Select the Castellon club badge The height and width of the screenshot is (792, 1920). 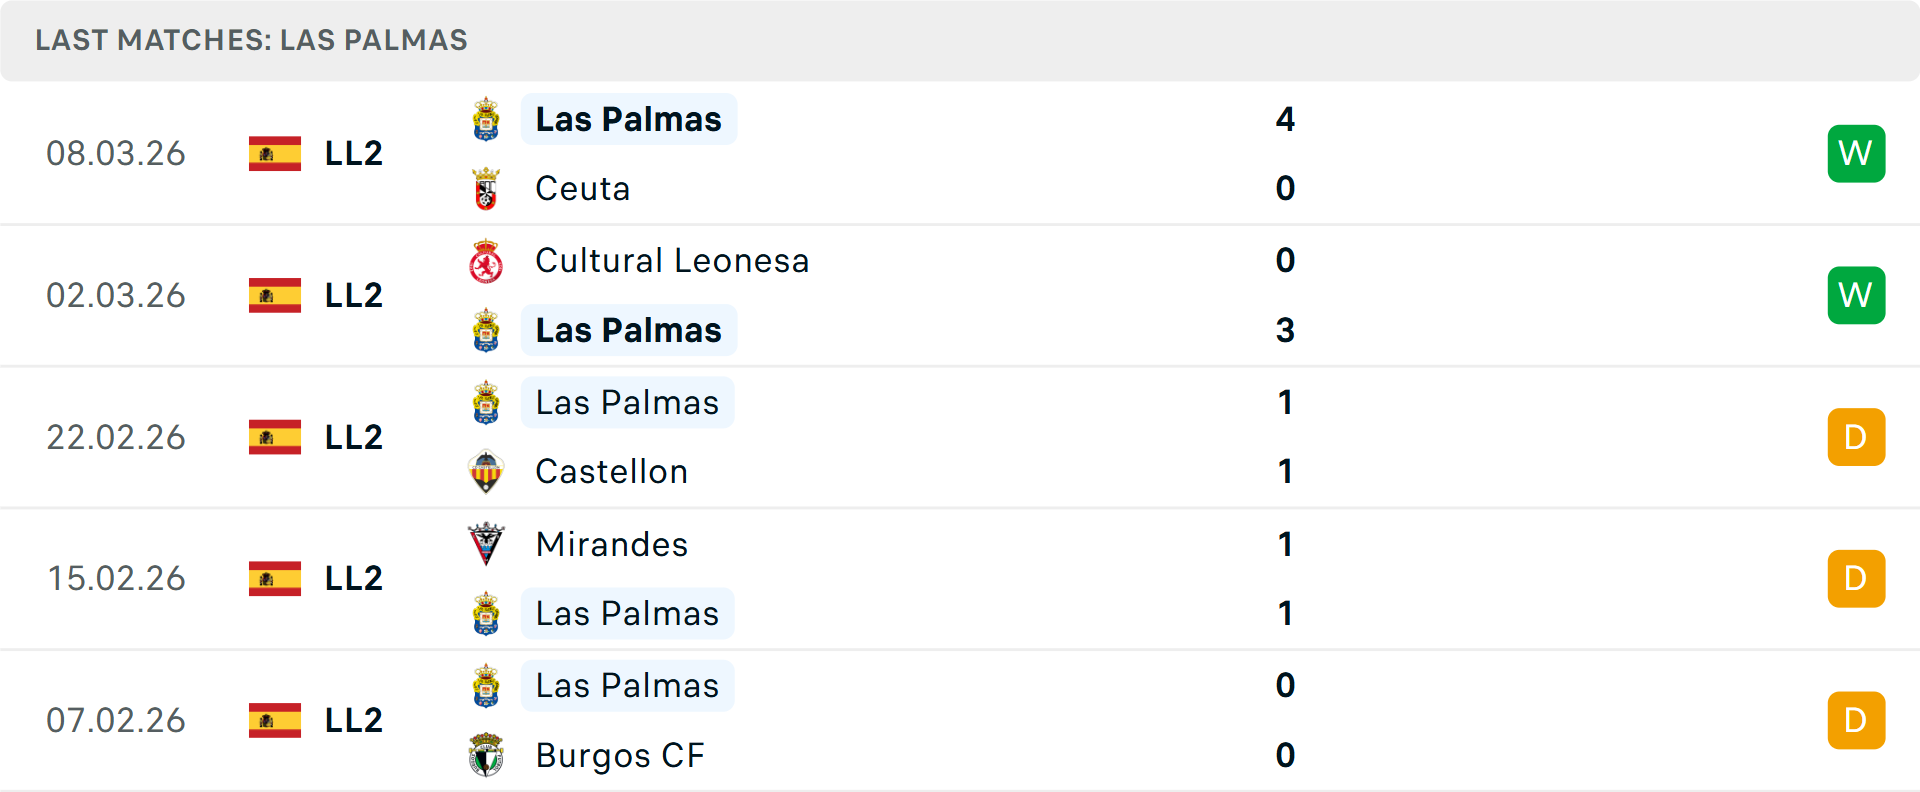tap(486, 472)
